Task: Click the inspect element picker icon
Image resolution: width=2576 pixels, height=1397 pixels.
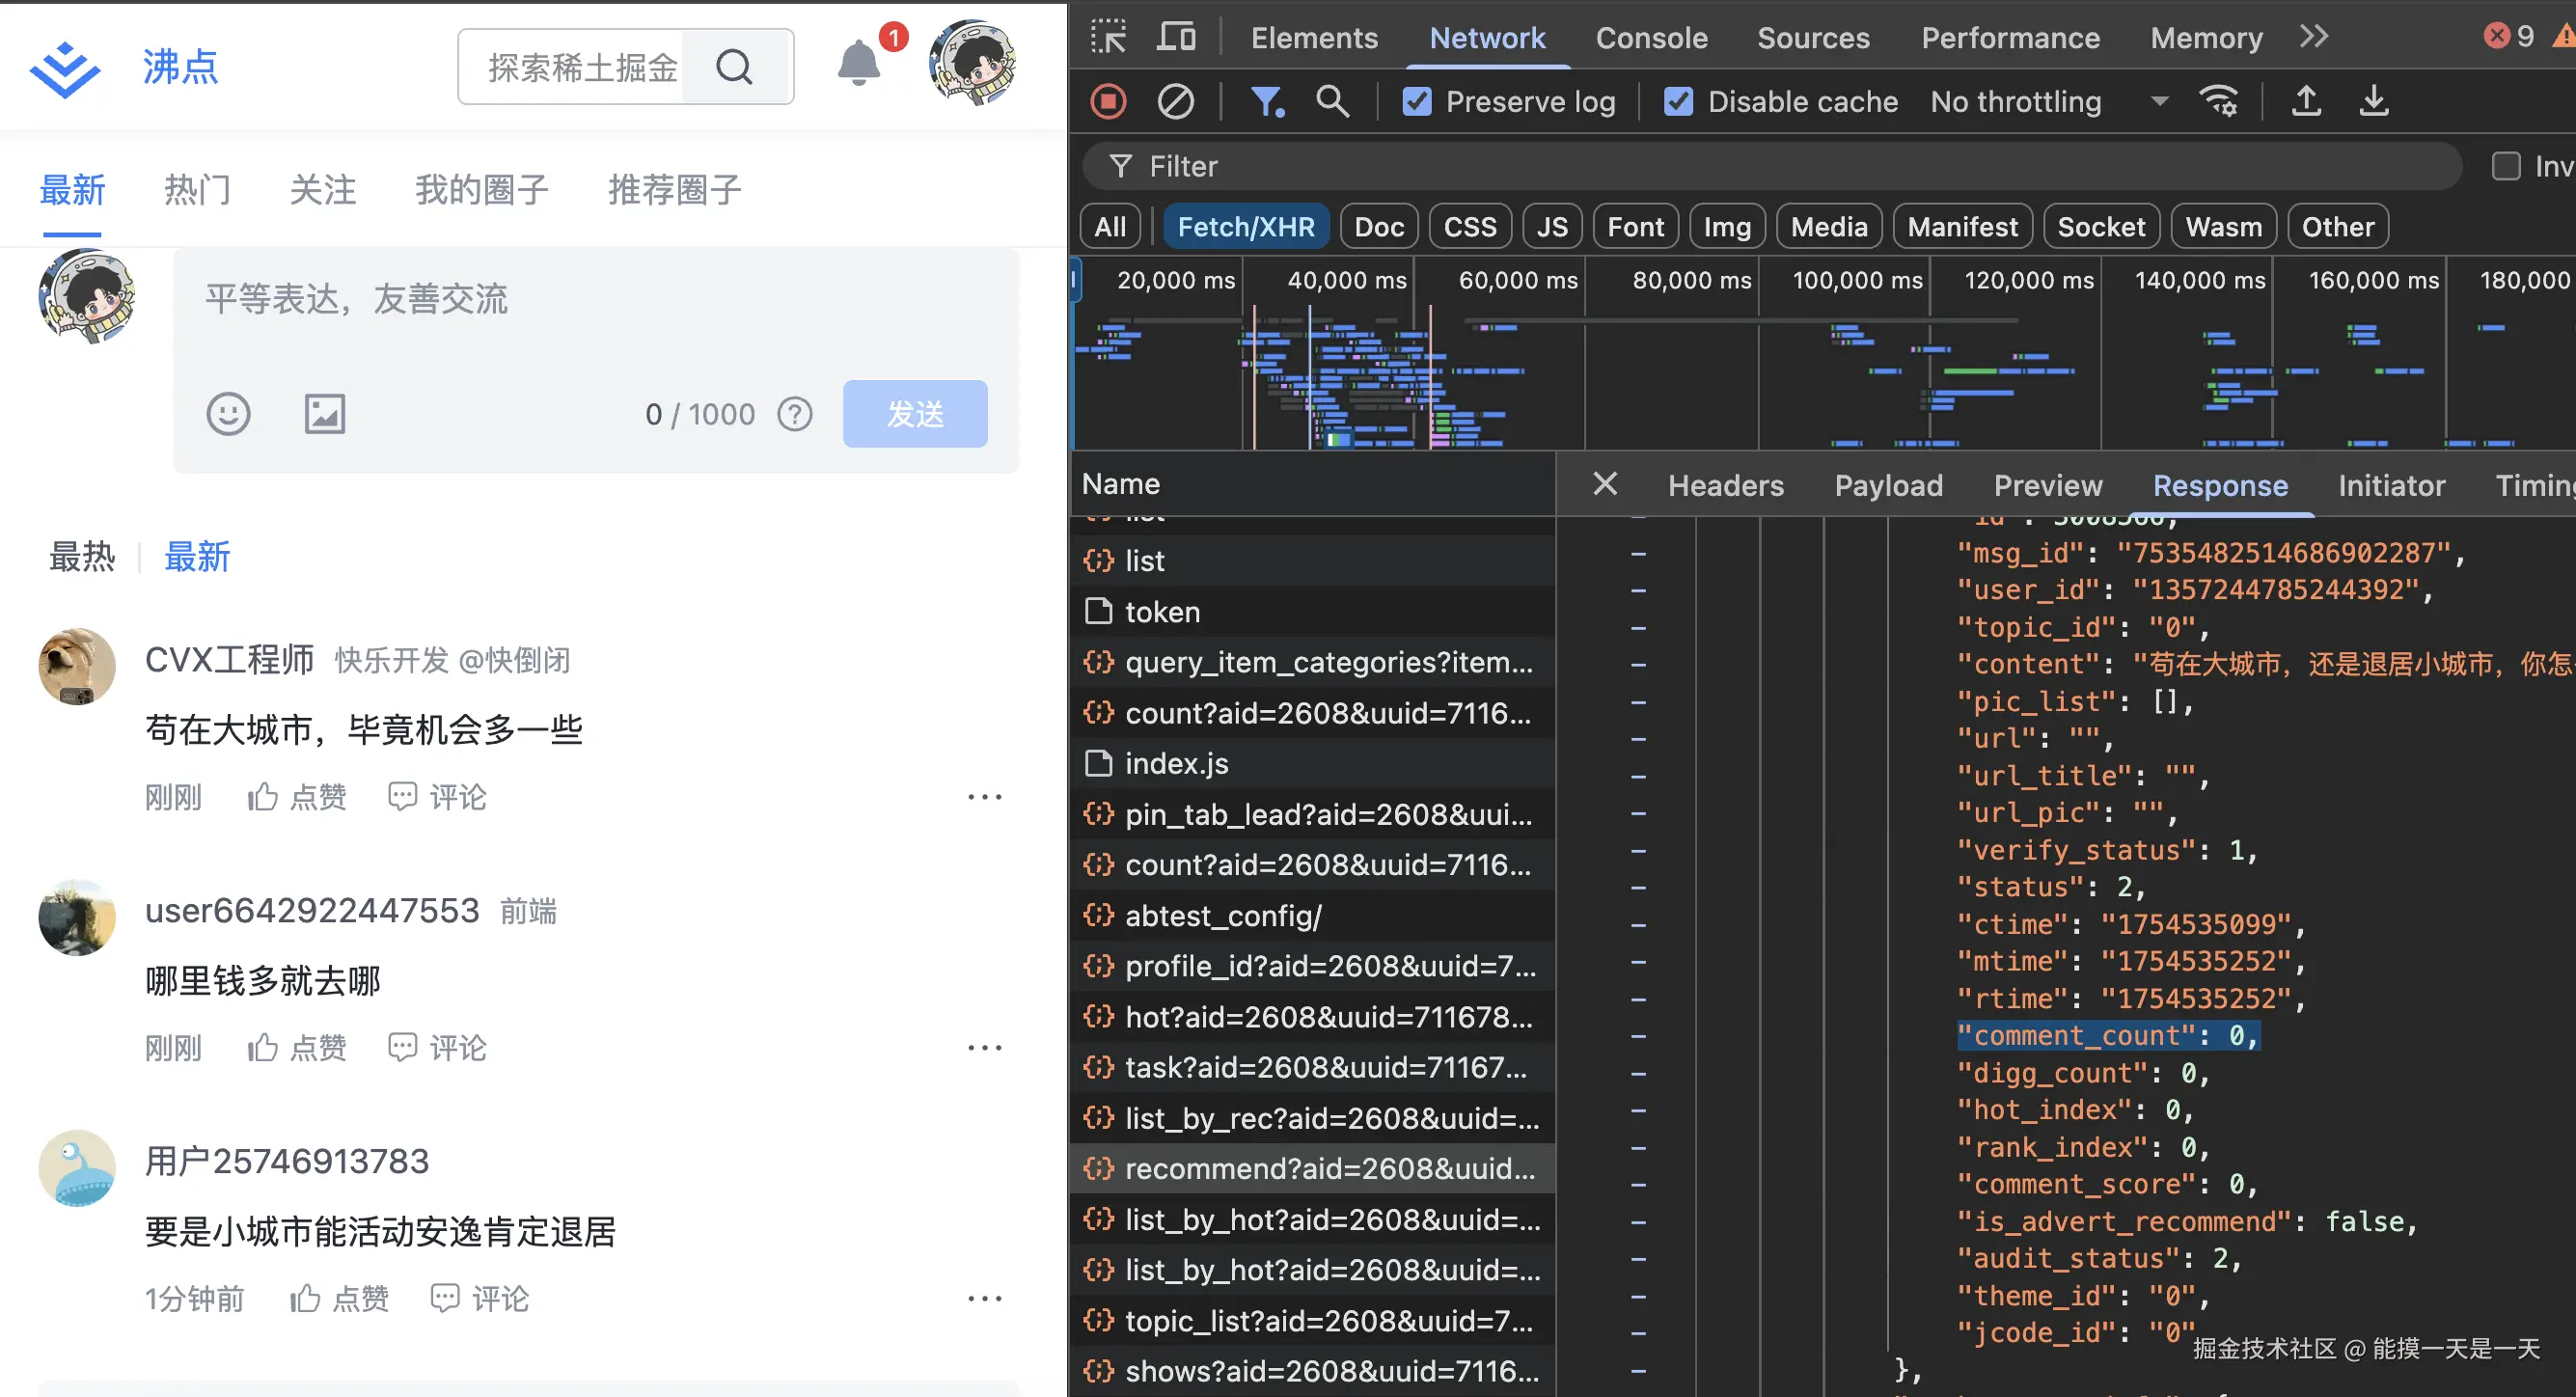Action: click(1108, 37)
